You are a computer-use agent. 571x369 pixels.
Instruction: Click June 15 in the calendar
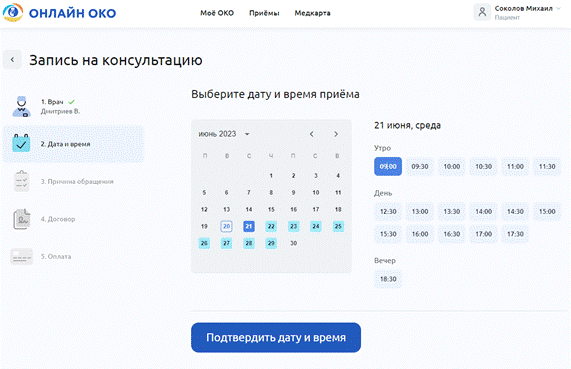(x=271, y=209)
